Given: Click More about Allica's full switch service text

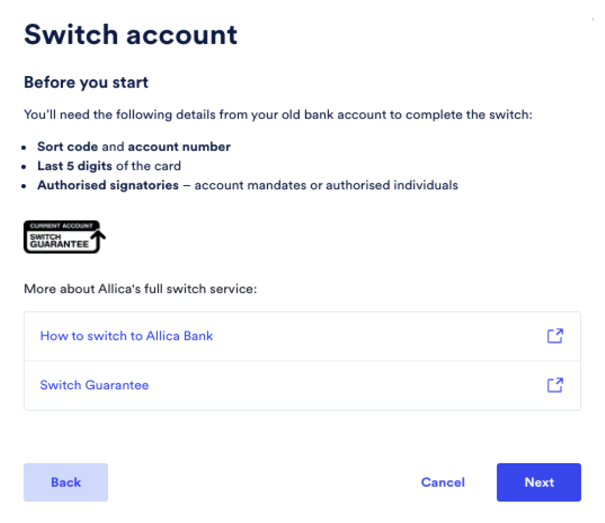Looking at the screenshot, I should coord(140,289).
